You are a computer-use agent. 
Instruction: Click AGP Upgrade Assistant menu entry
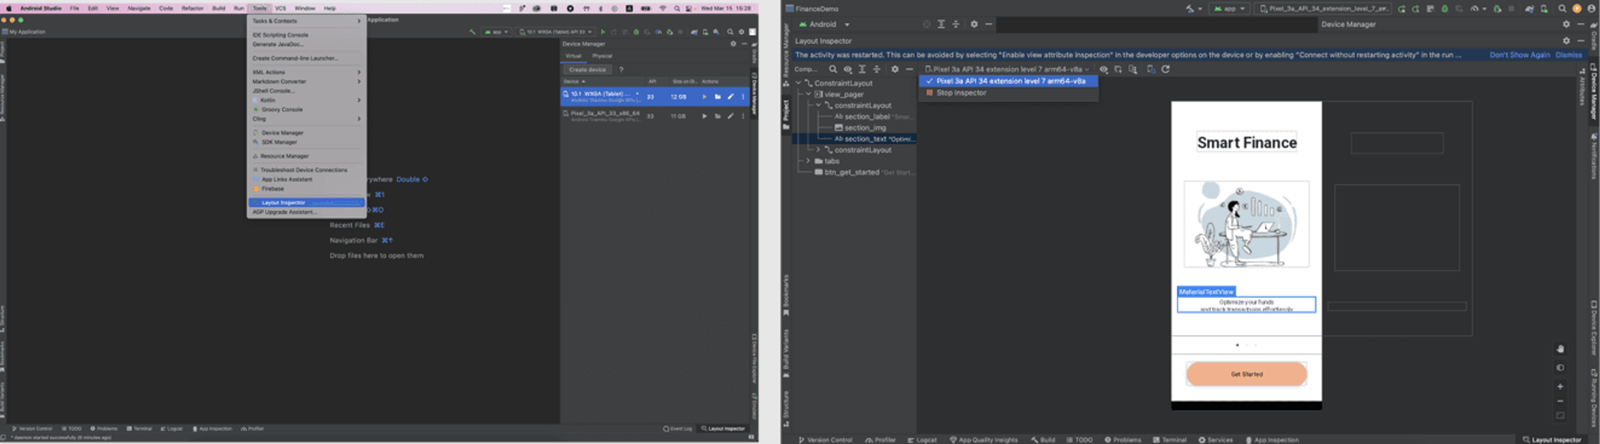tap(306, 212)
